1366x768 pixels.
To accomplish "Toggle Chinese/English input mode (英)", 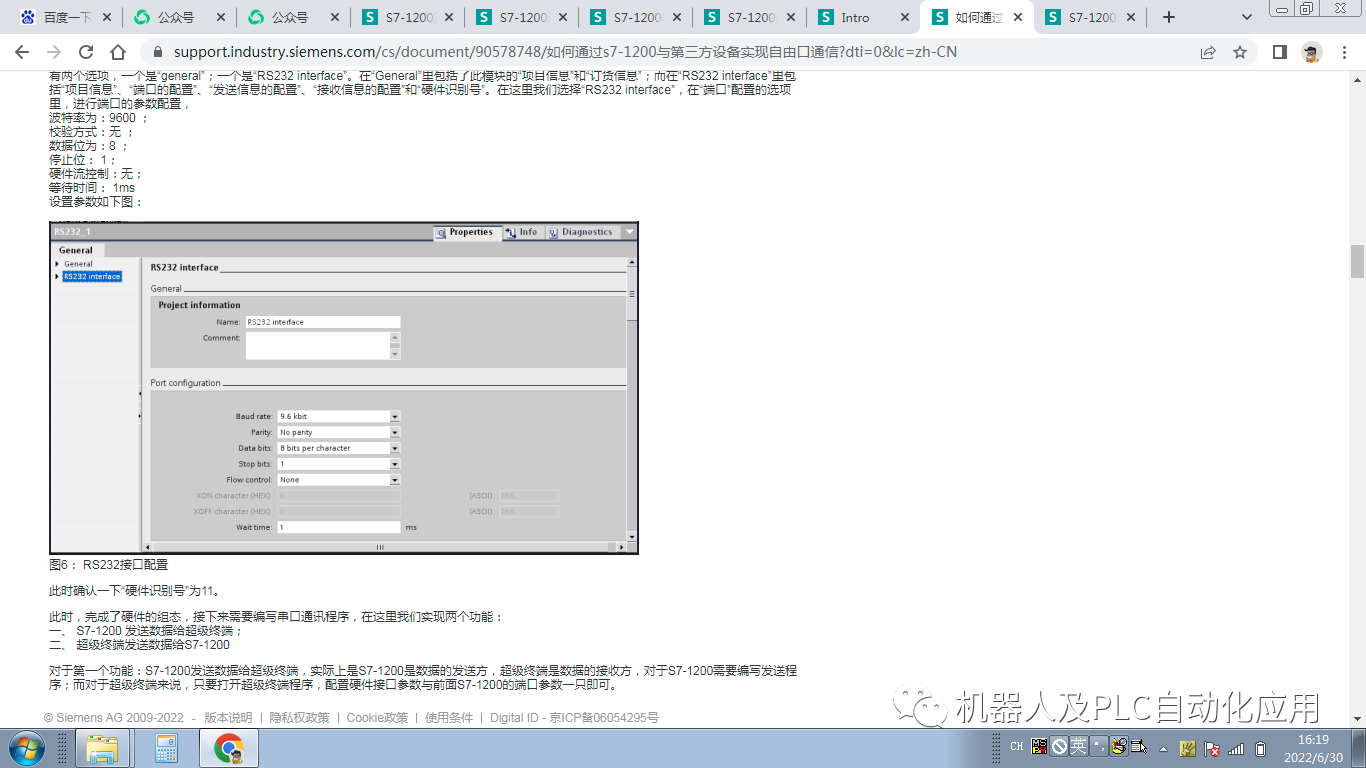I will point(1078,746).
